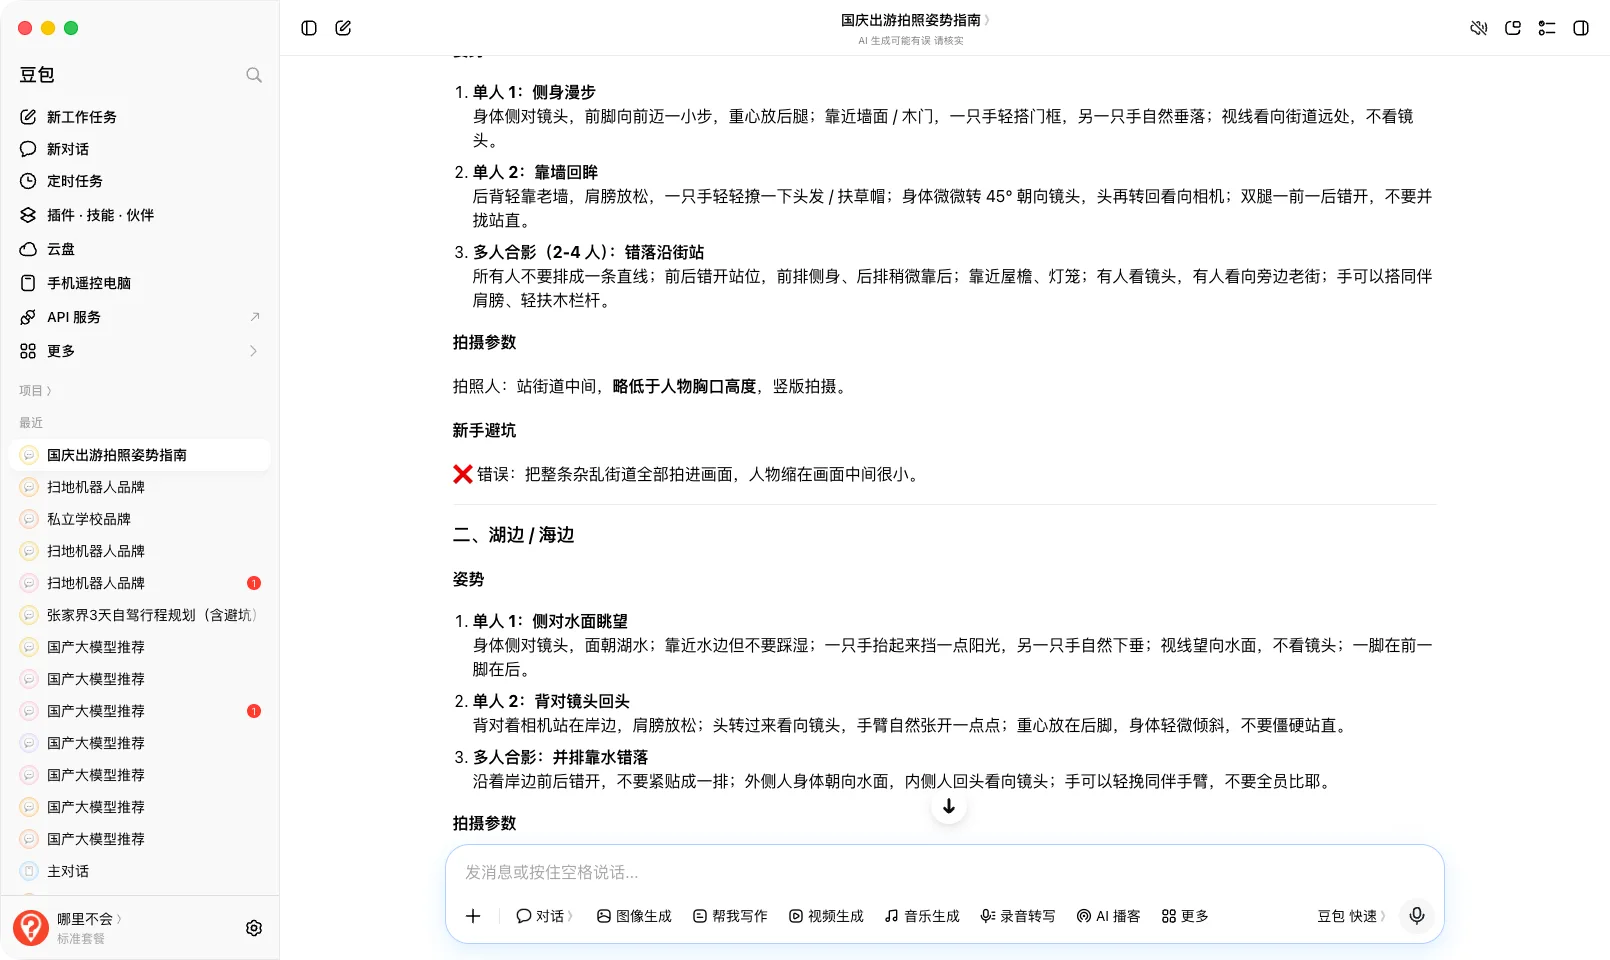Screen dimensions: 1610x960
Task: Toggle the sidebar collapse icon
Action: 309,28
